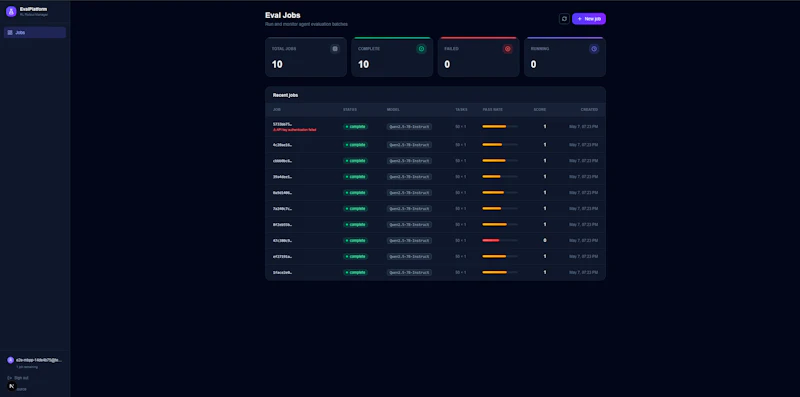Click the CREATED column header
Screen dimensions: 800x397
pos(589,110)
